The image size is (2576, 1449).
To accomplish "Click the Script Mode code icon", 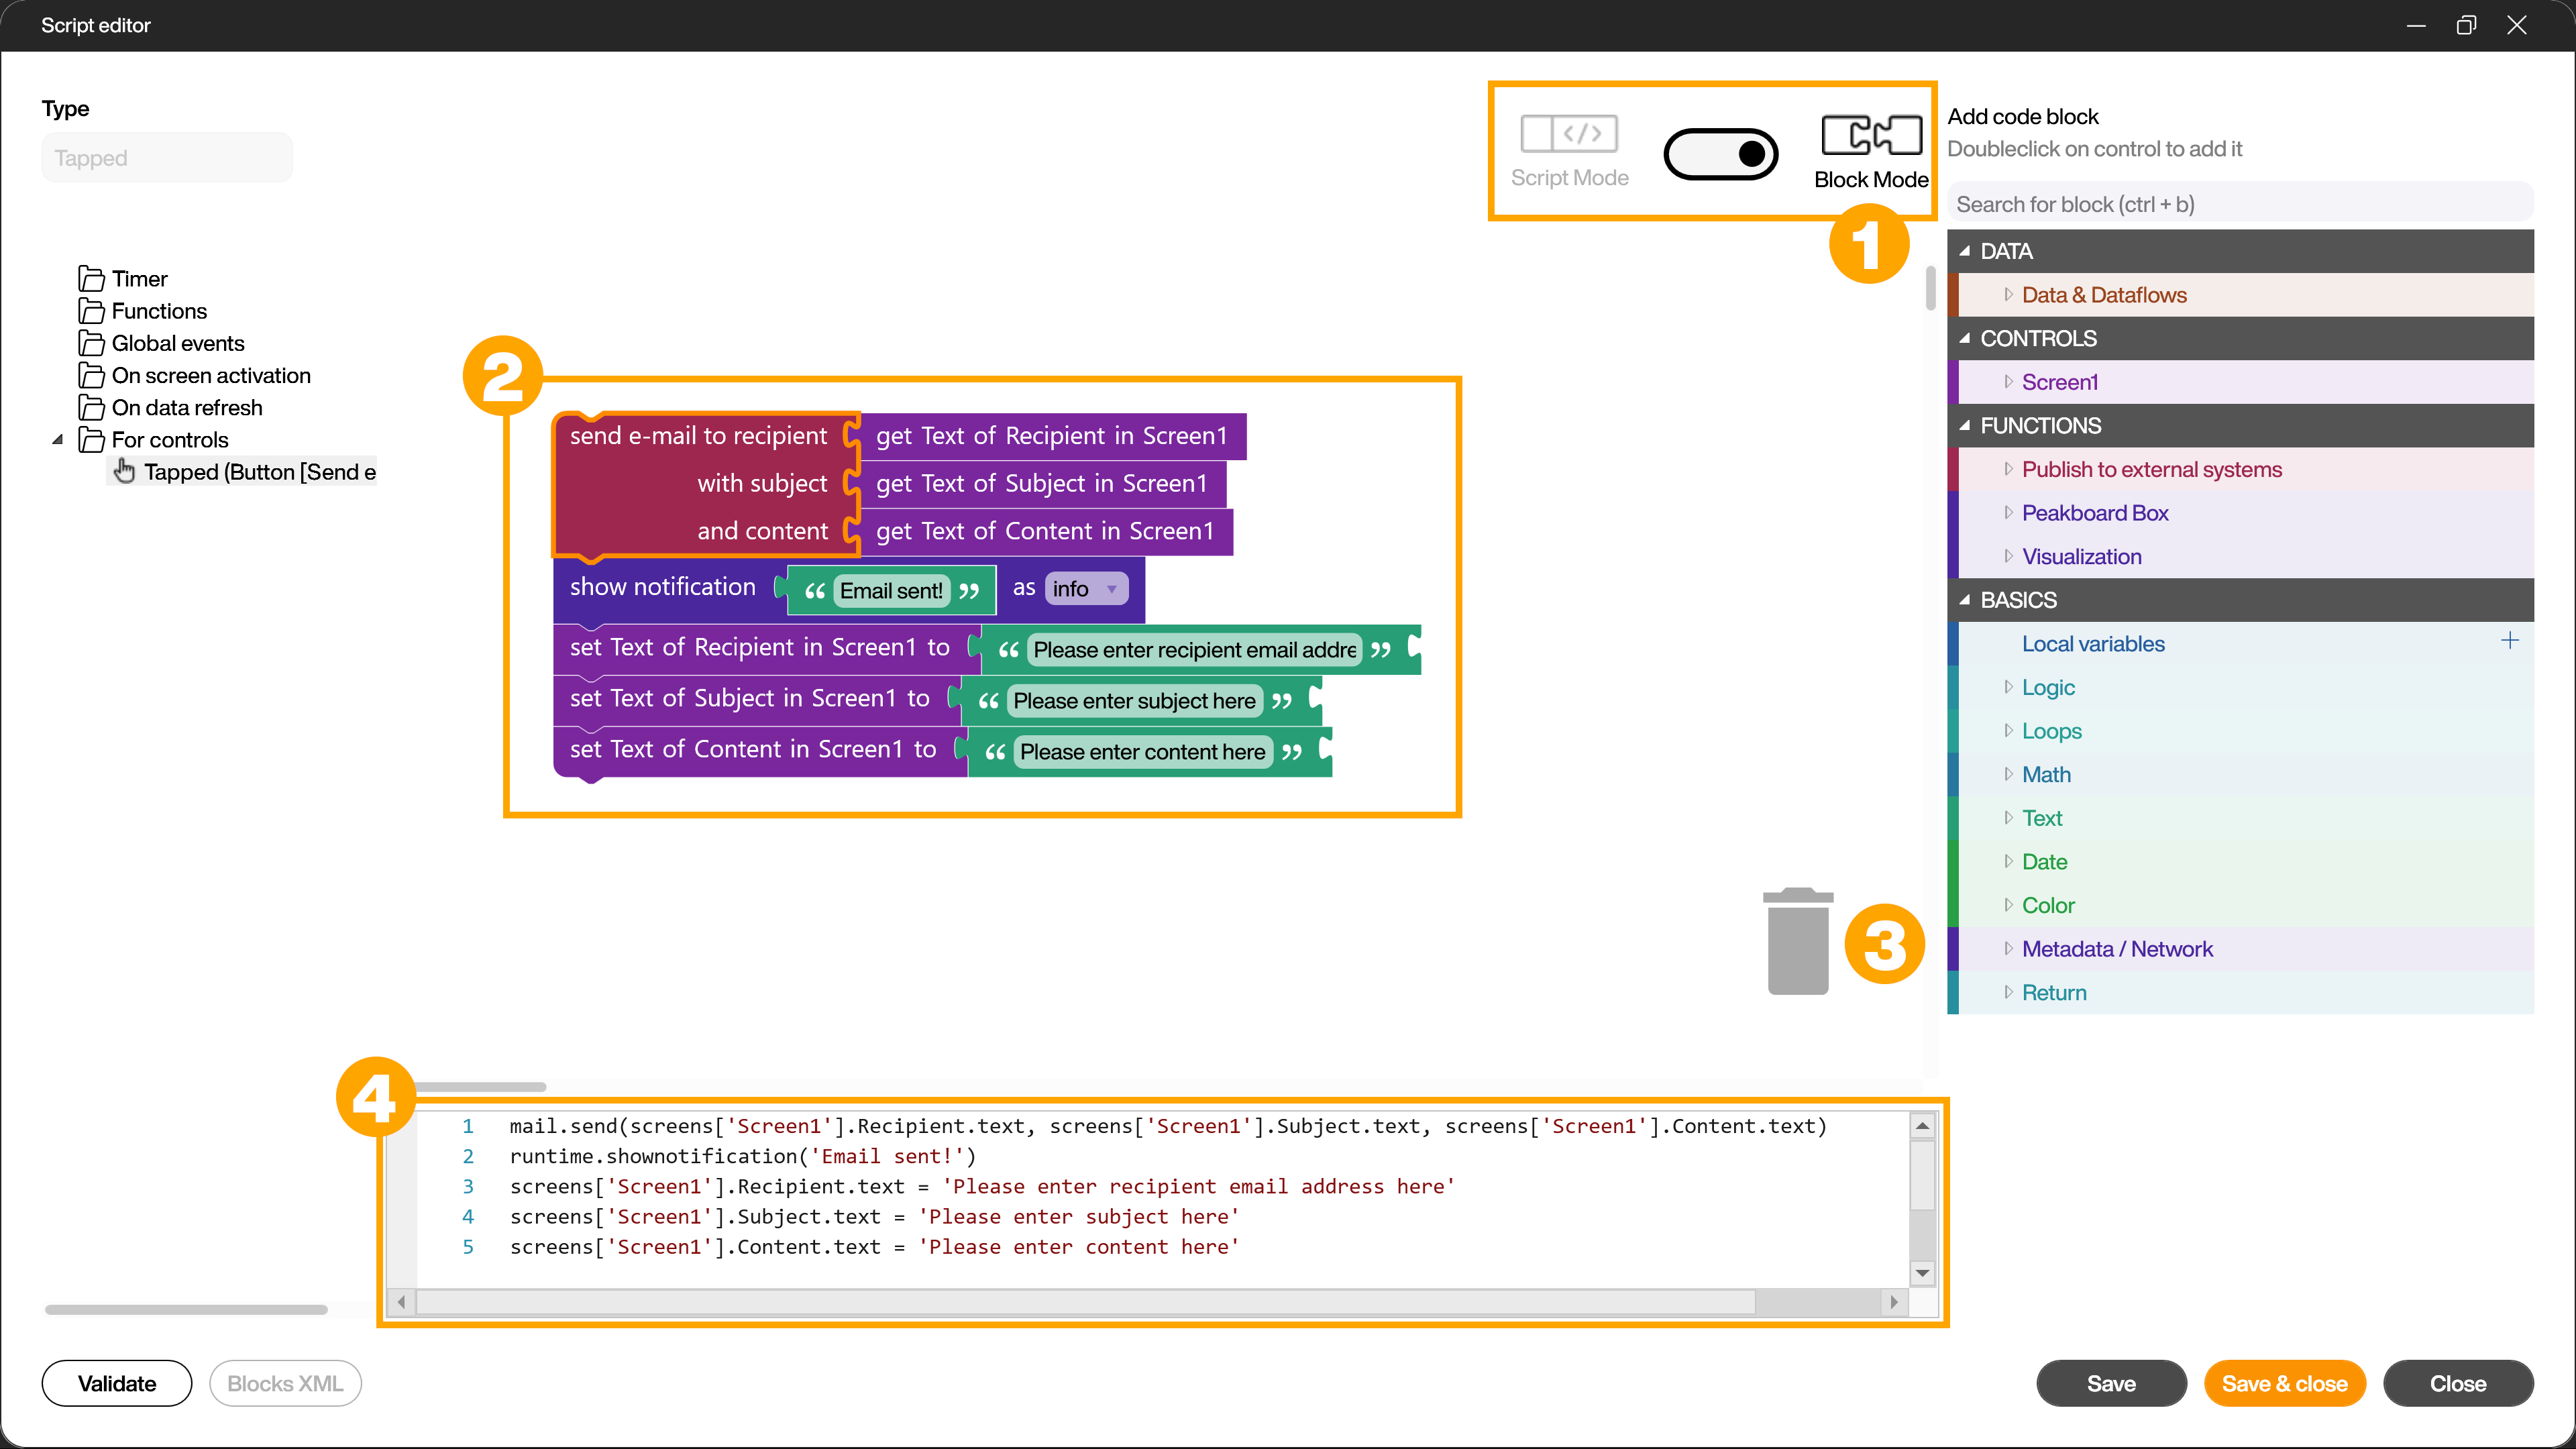I will (x=1568, y=133).
